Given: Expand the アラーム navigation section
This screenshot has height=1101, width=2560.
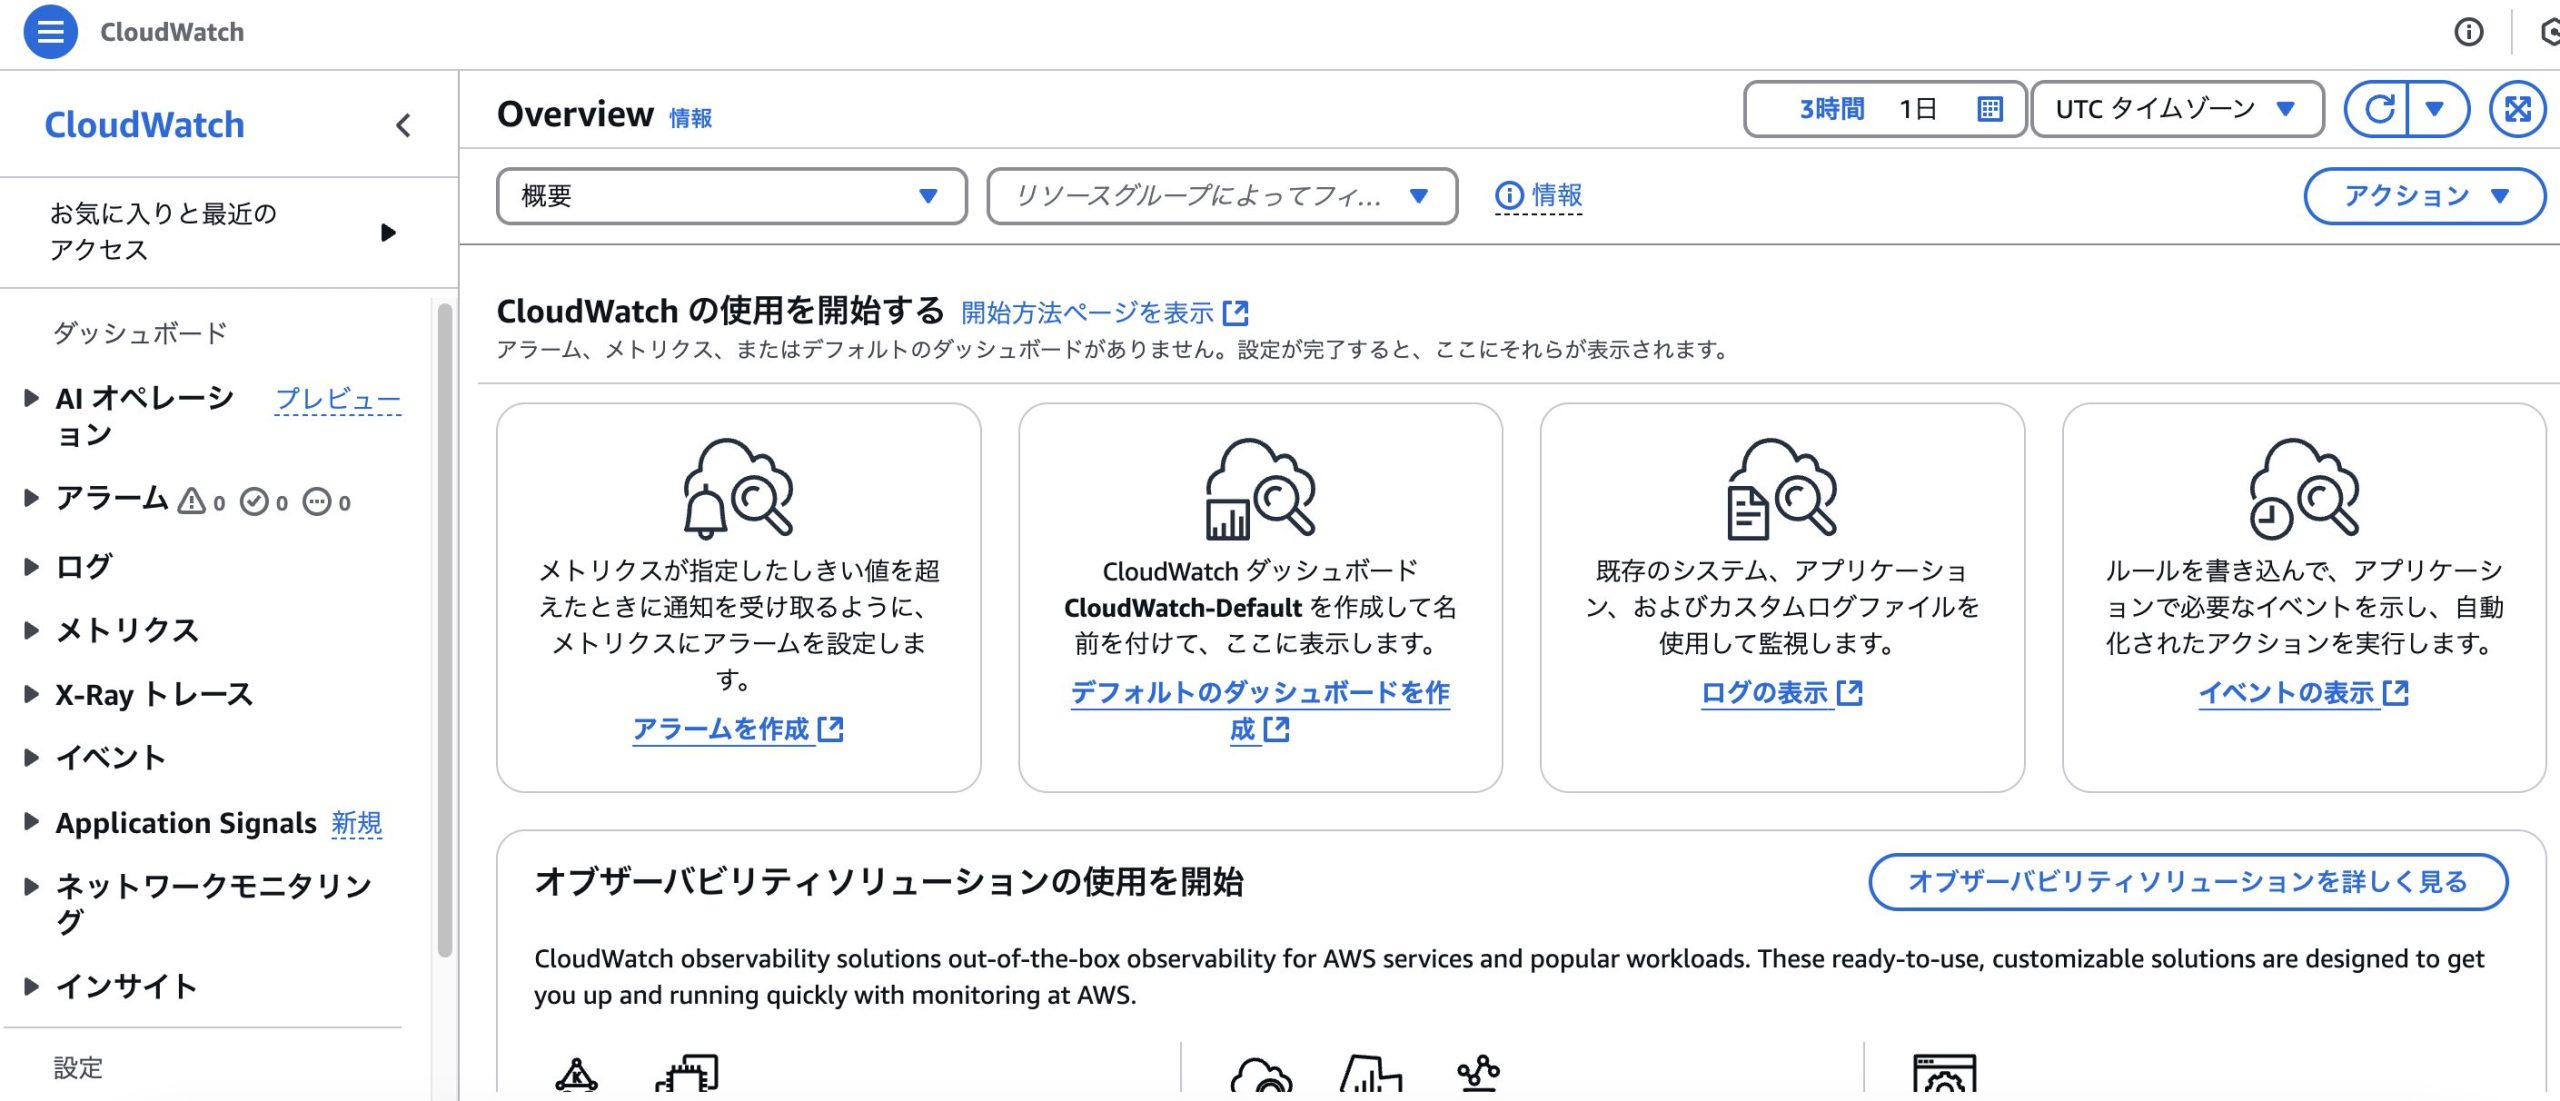Looking at the screenshot, I should point(31,497).
